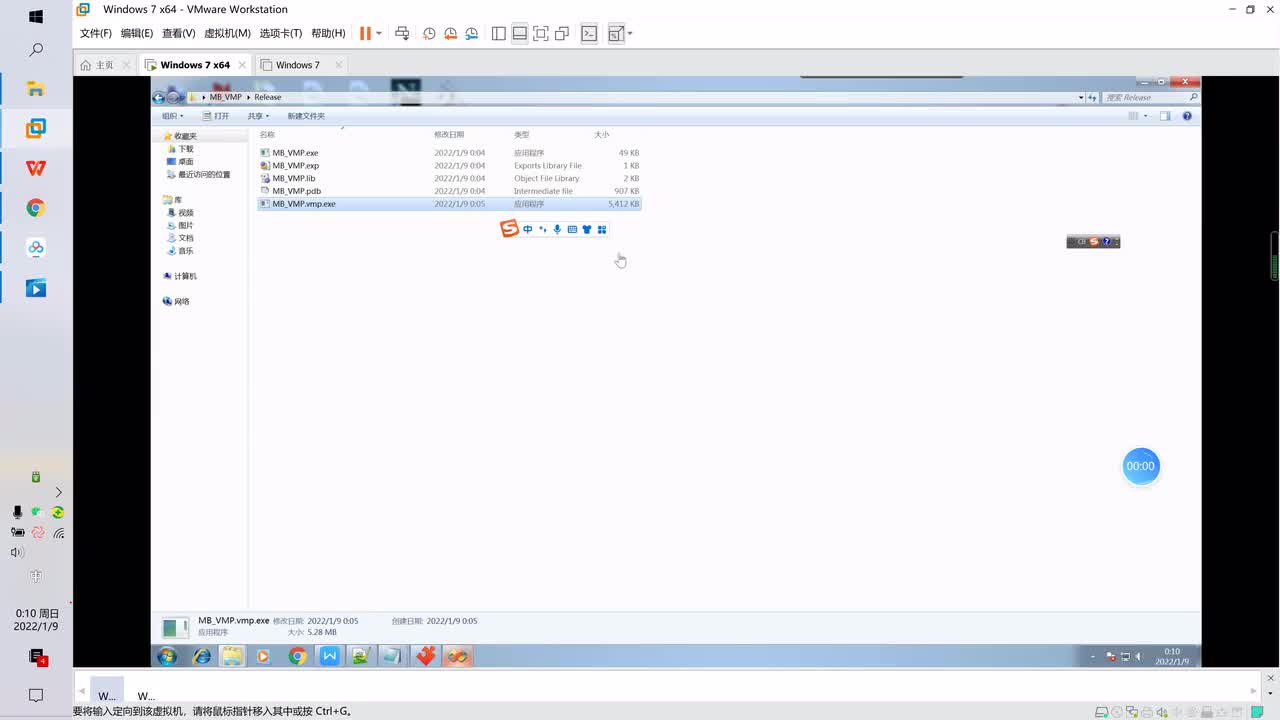Open the 文件(F) menu
Image resolution: width=1280 pixels, height=720 pixels.
[x=96, y=33]
